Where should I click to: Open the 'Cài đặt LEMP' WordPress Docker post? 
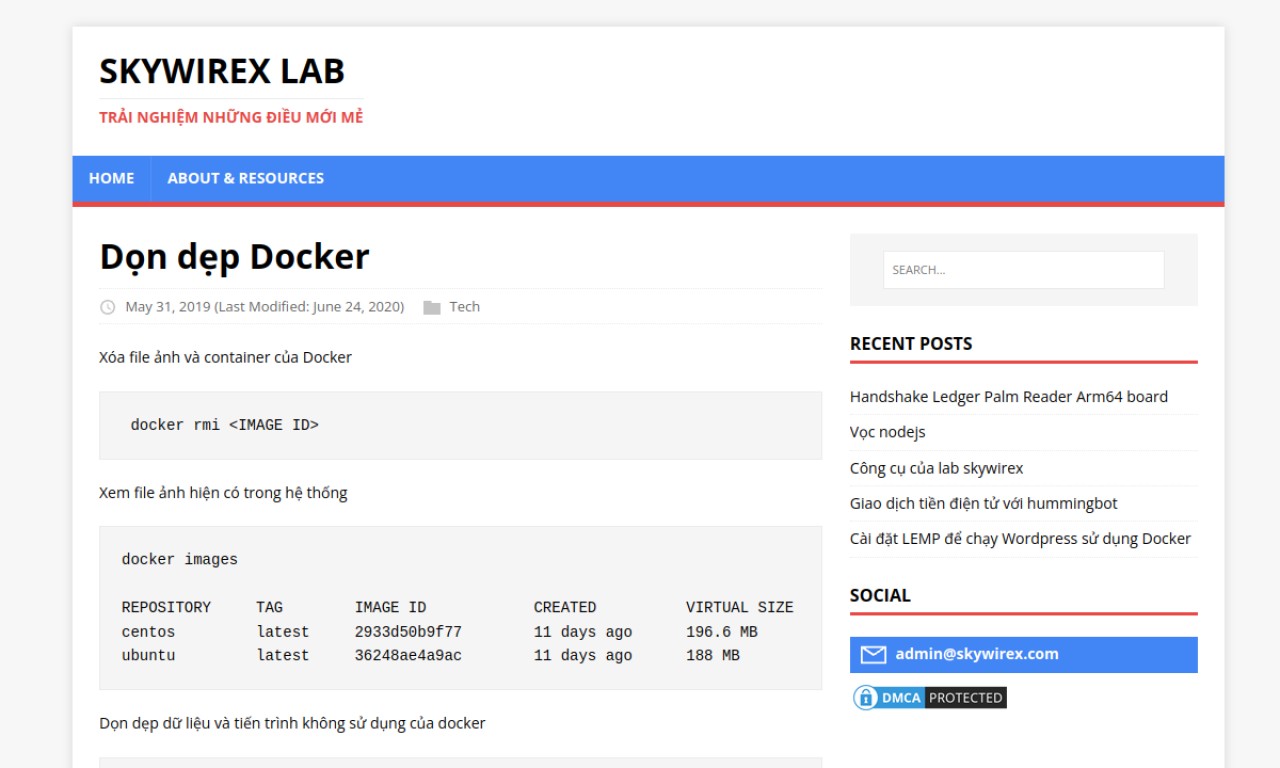coord(1020,539)
